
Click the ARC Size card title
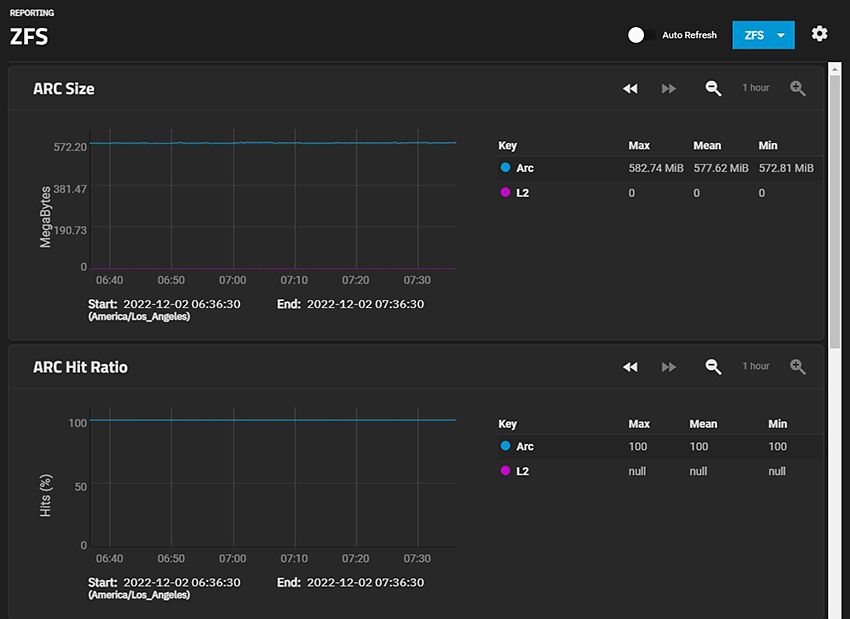(x=64, y=89)
